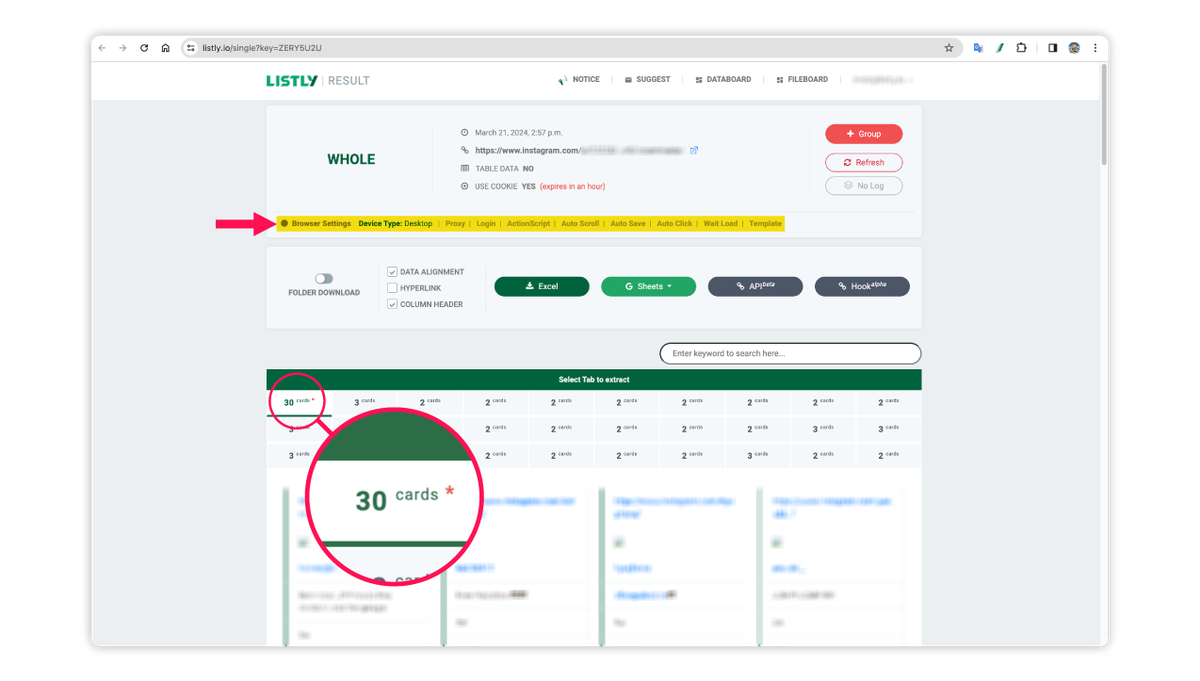This screenshot has height=681, width=1200.
Task: Click the Listly logo
Action: pyautogui.click(x=292, y=80)
